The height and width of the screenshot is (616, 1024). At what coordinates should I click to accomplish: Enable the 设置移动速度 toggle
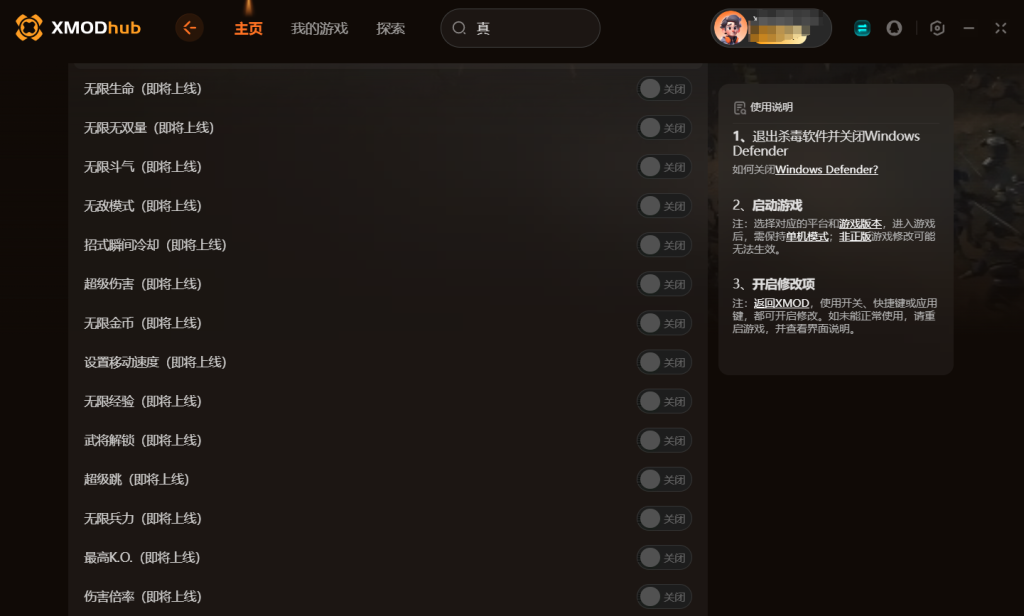pos(664,363)
